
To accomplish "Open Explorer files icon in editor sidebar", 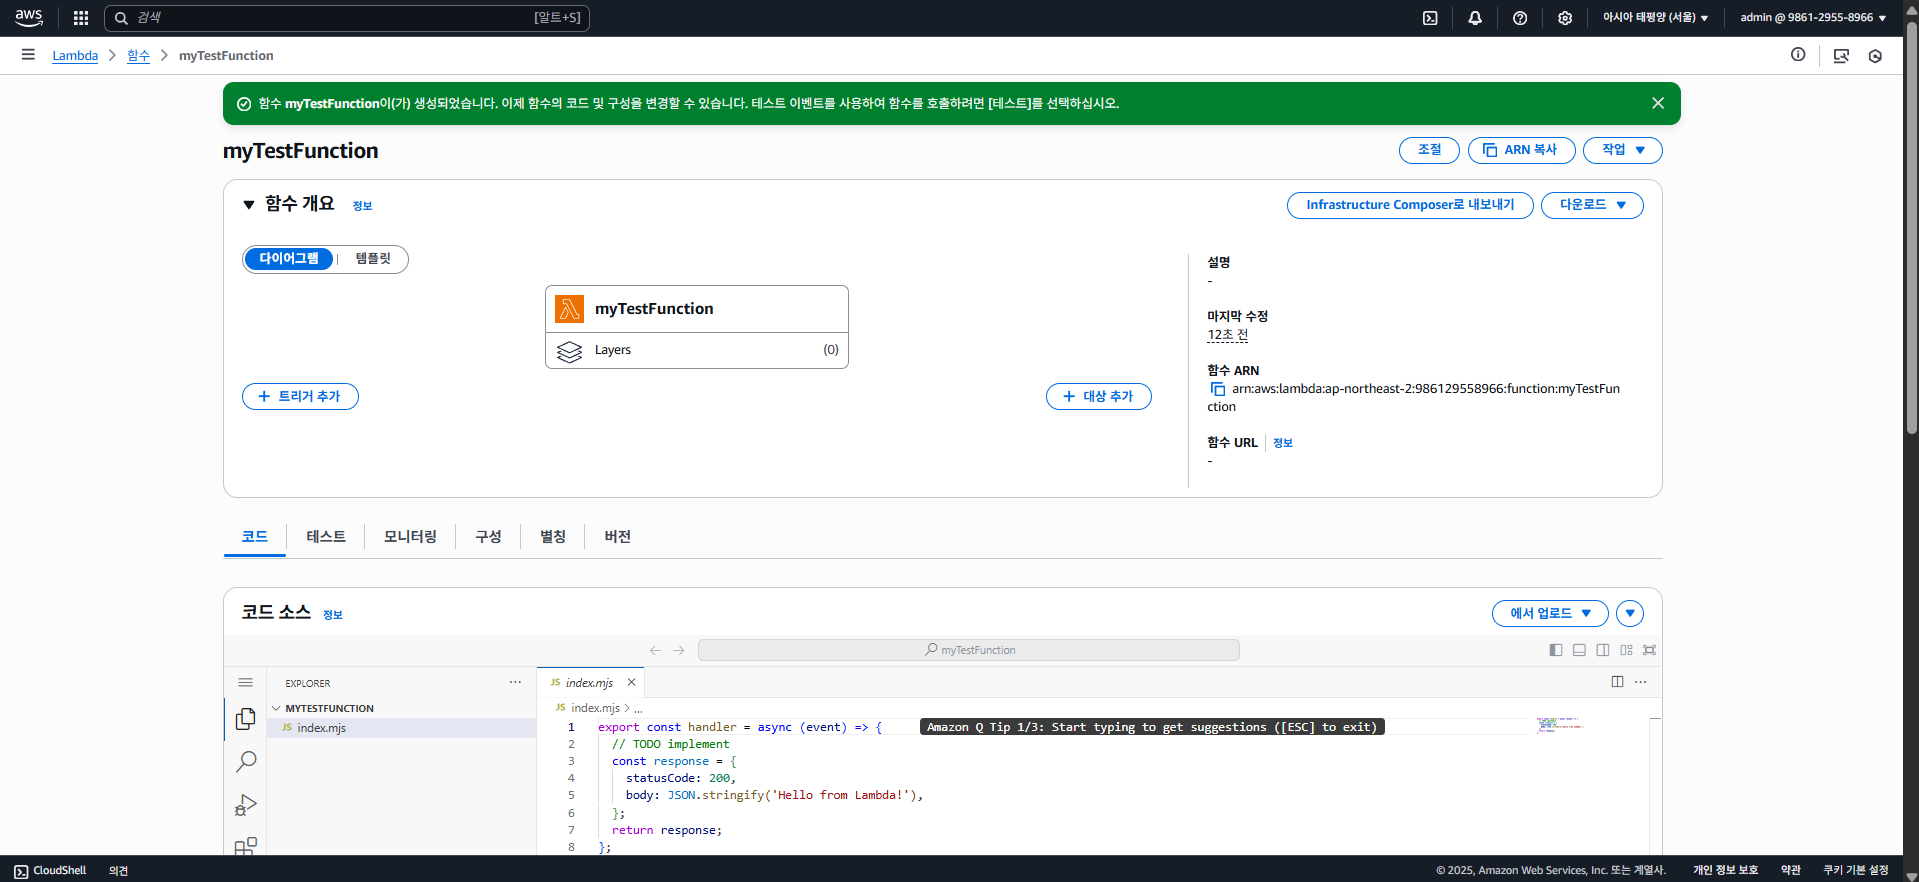I will (246, 719).
